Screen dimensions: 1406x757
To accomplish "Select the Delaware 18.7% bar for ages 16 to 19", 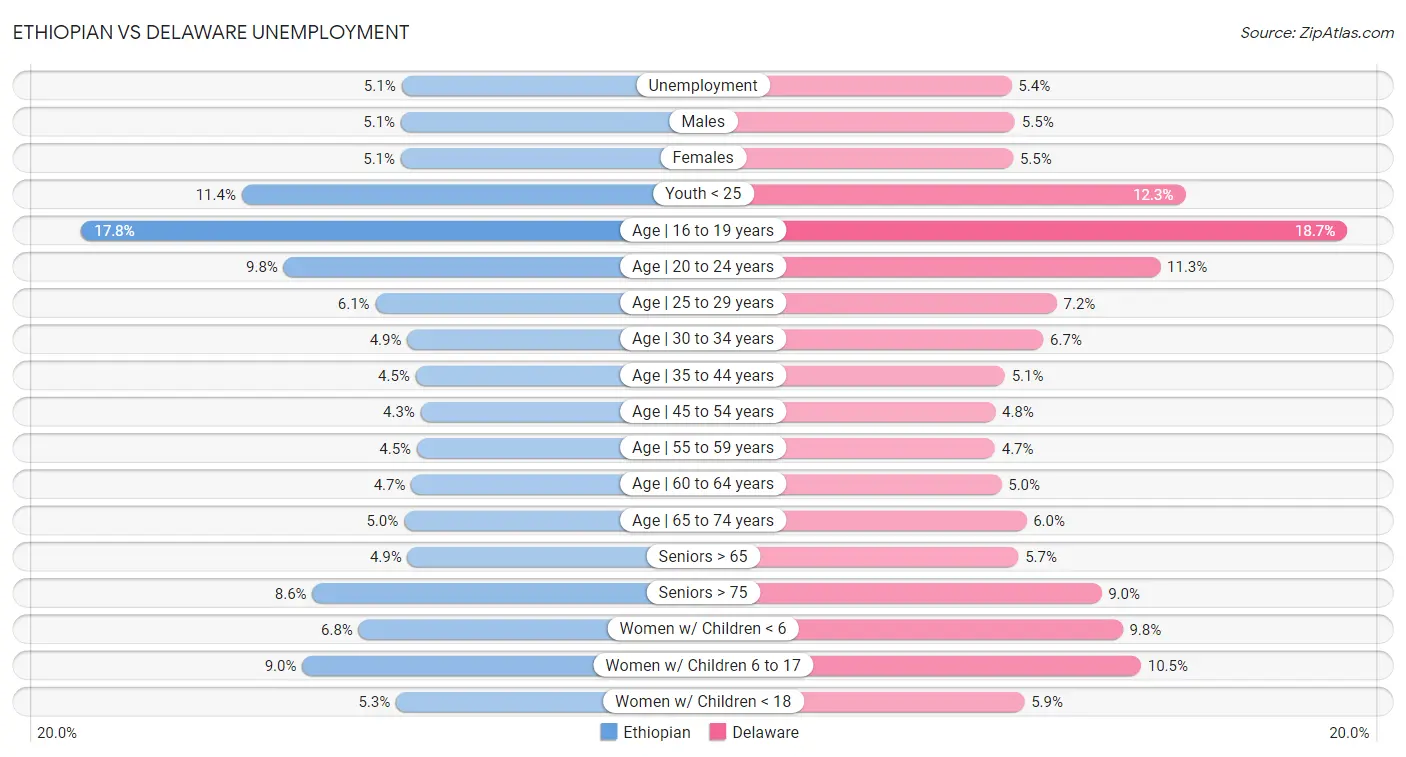I will [1065, 230].
